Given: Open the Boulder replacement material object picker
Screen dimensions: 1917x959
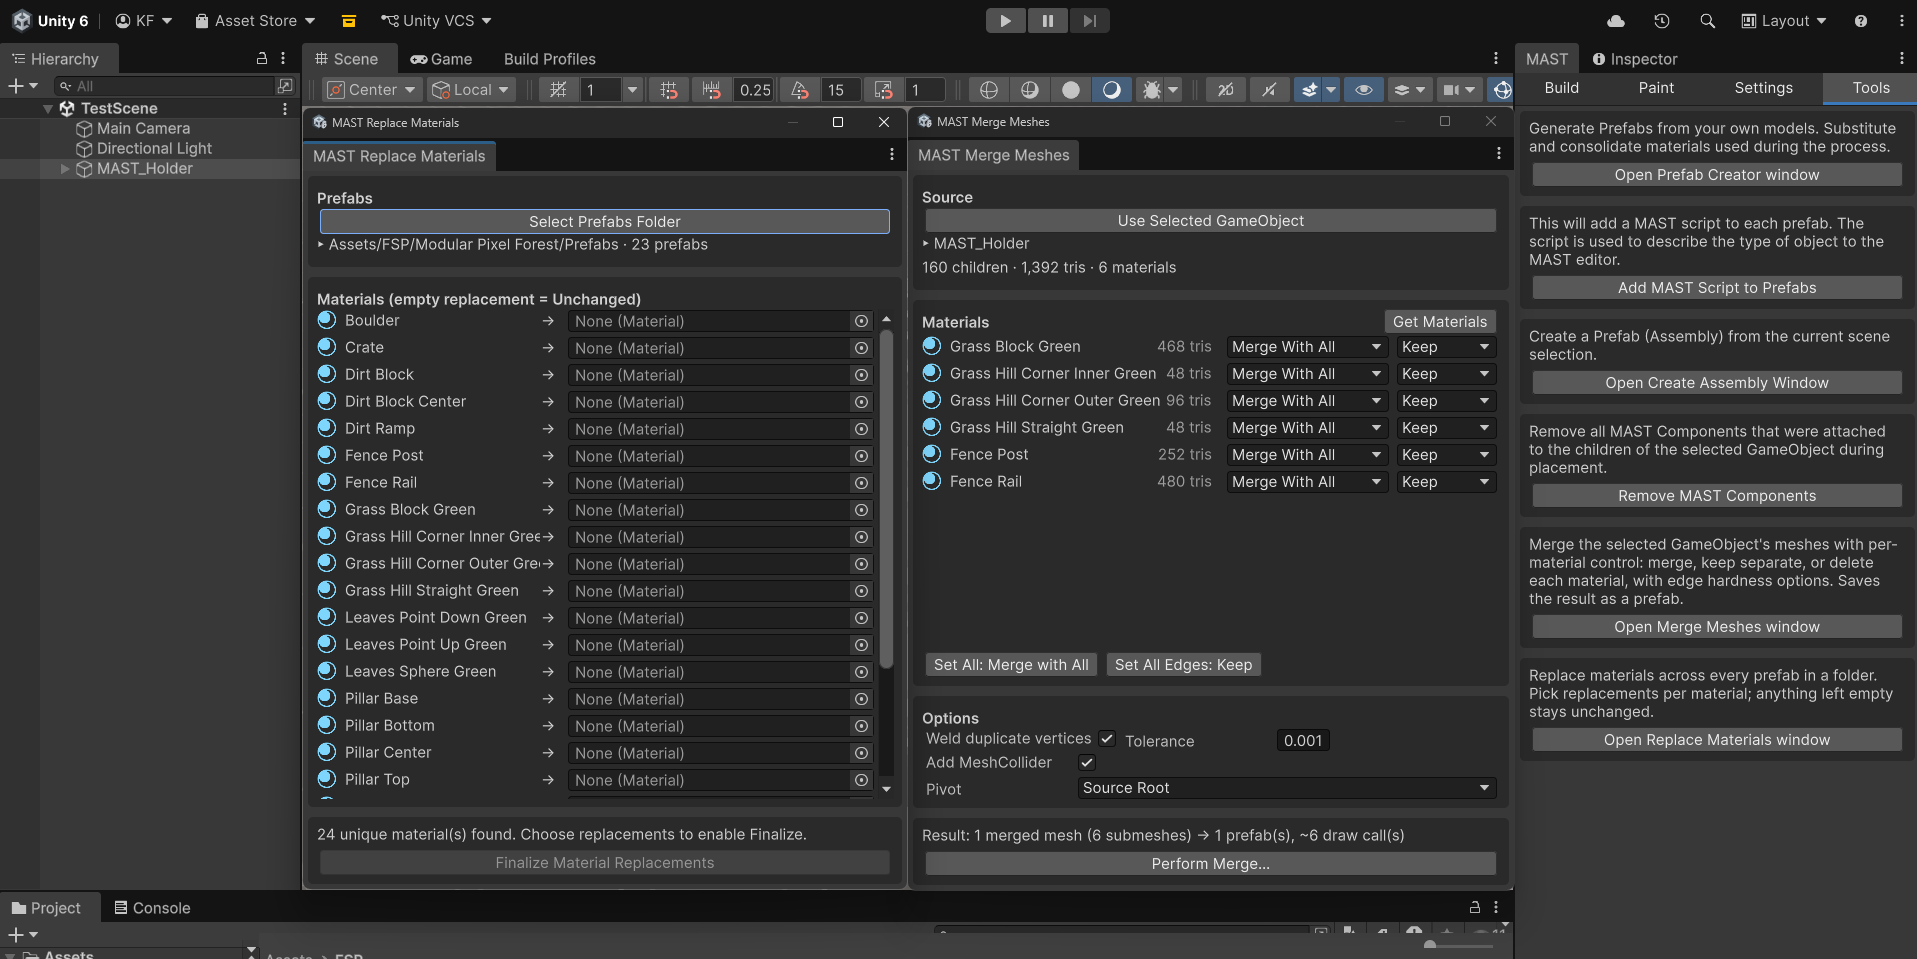Looking at the screenshot, I should pyautogui.click(x=861, y=321).
